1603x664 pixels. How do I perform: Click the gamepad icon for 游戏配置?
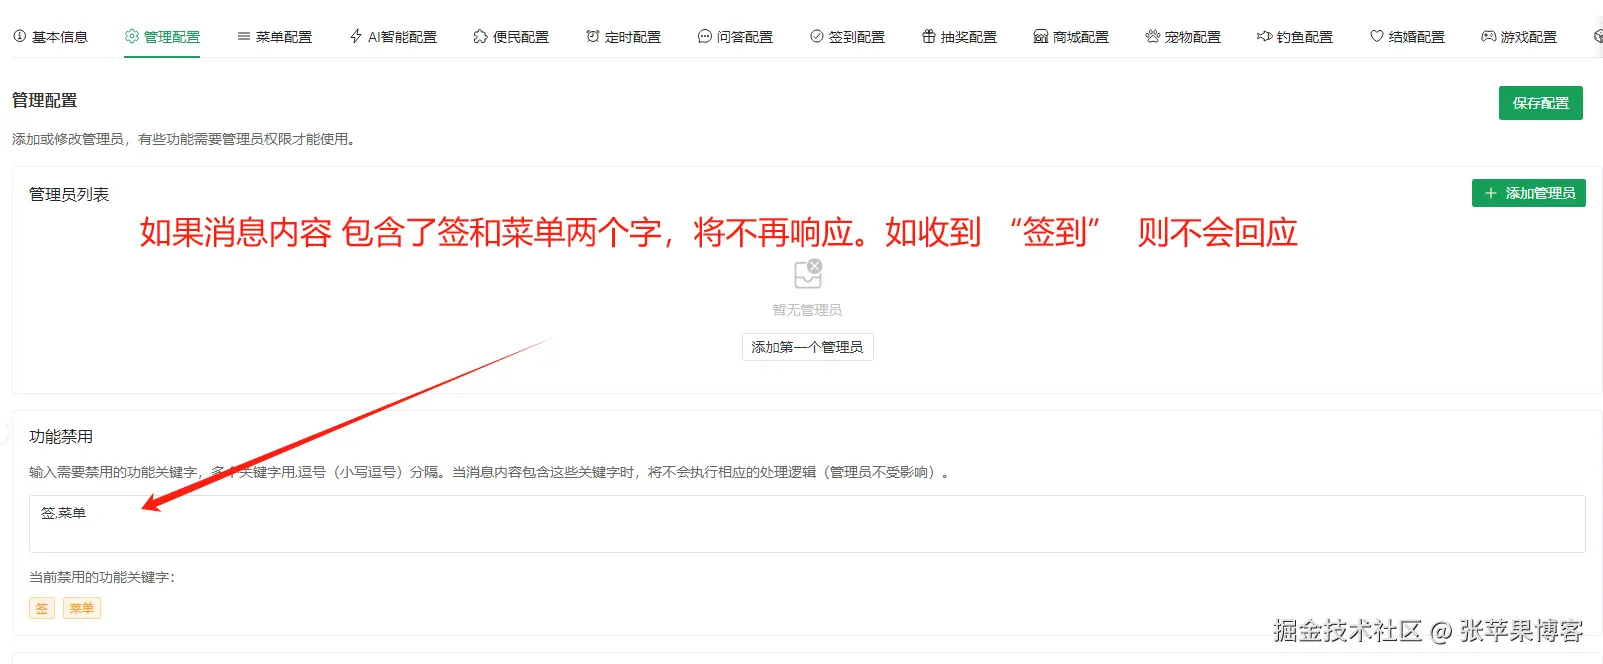(1489, 36)
